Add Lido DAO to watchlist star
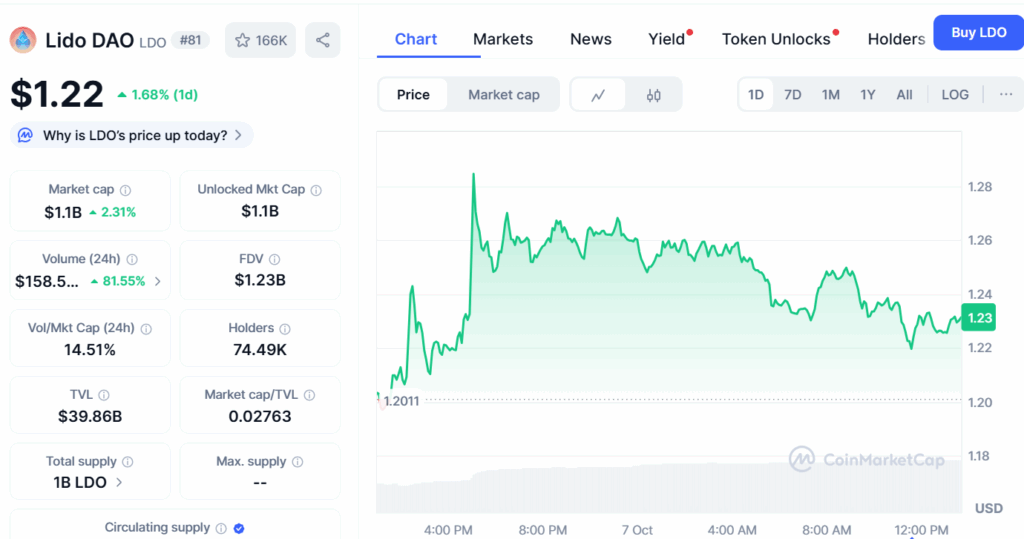Image resolution: width=1024 pixels, height=539 pixels. (260, 40)
